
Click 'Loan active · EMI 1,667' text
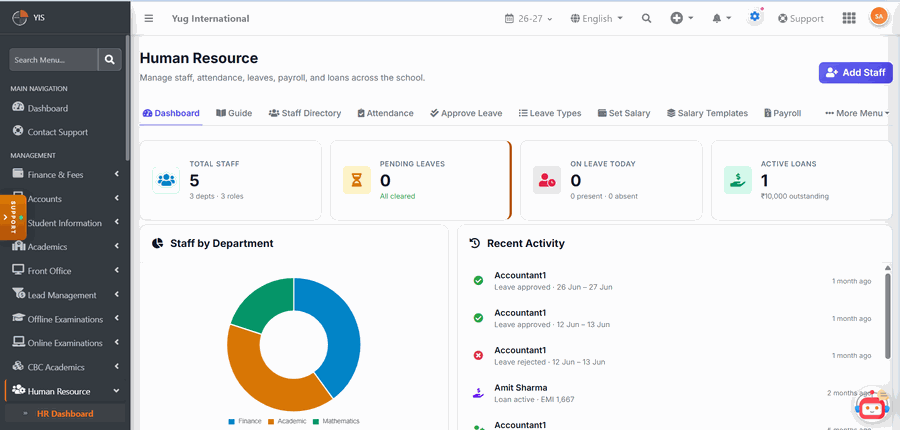pyautogui.click(x=534, y=399)
